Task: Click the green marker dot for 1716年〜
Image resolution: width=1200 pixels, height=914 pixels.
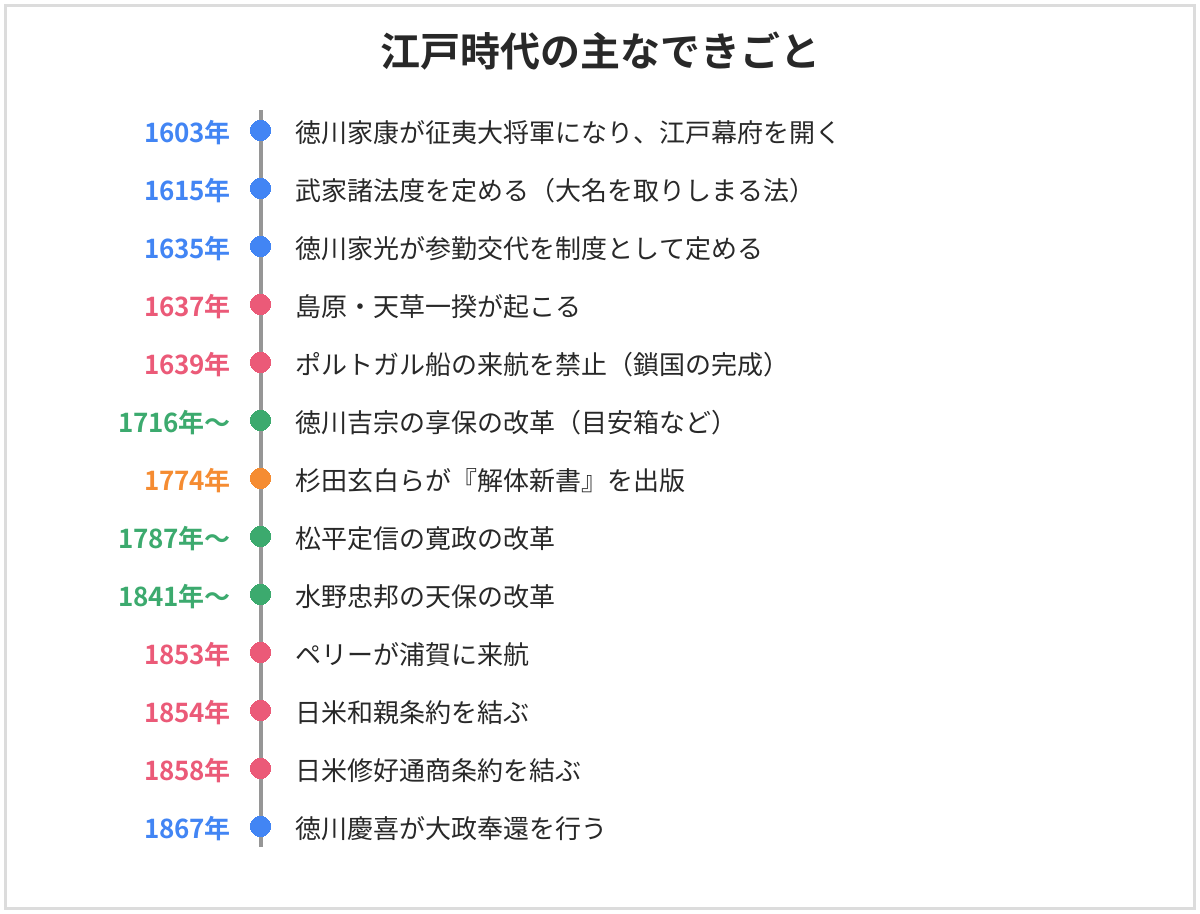Action: [x=261, y=421]
